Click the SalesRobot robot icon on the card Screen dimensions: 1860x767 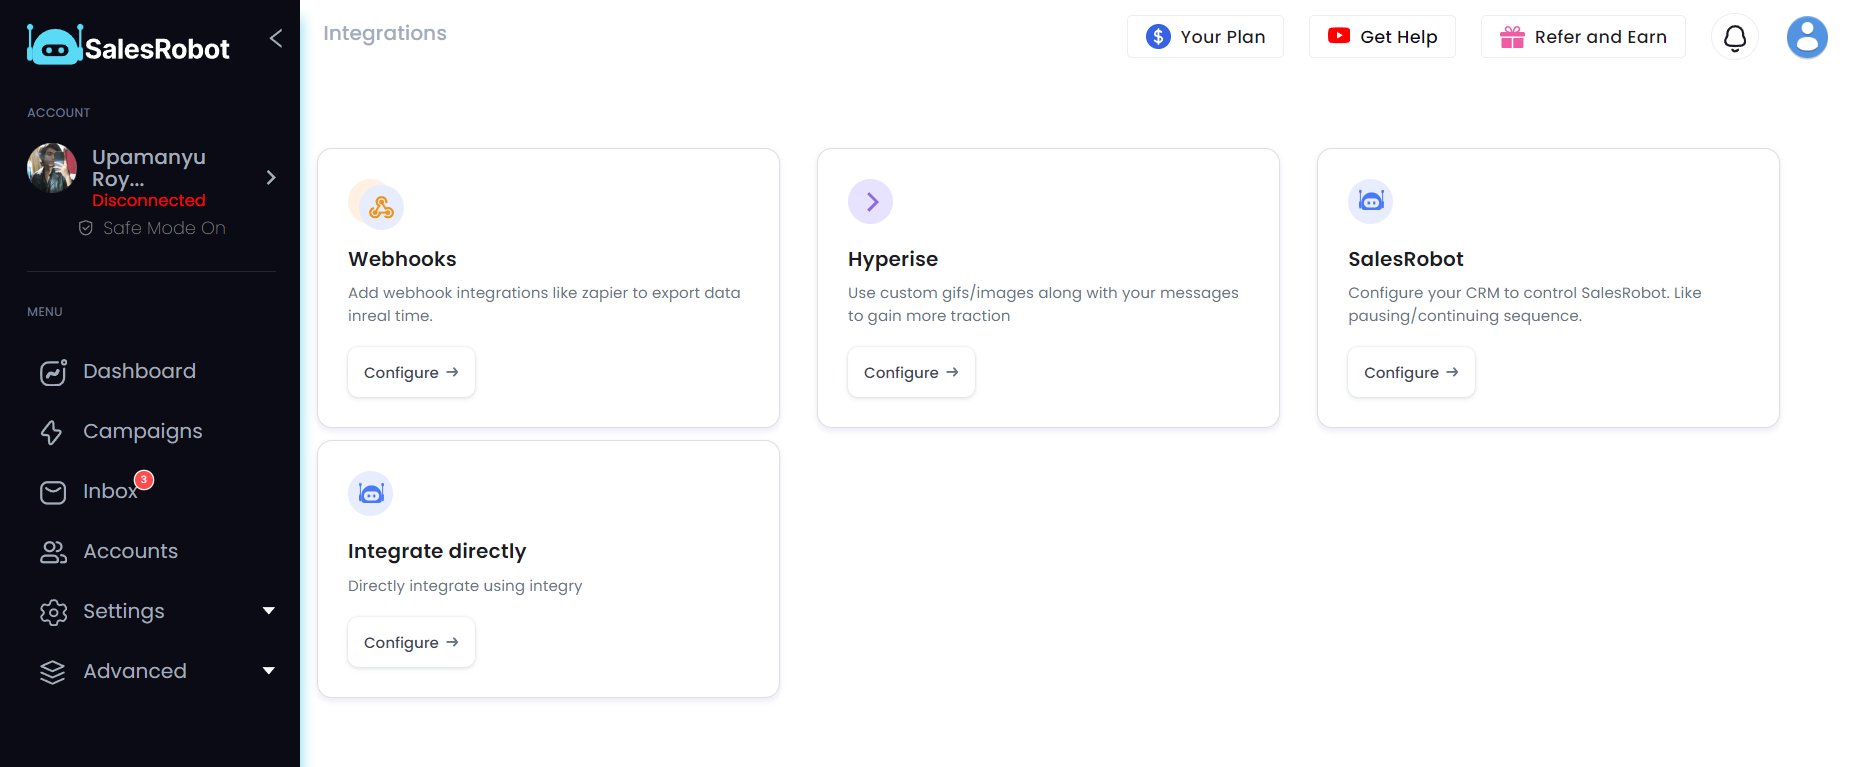click(x=1370, y=201)
